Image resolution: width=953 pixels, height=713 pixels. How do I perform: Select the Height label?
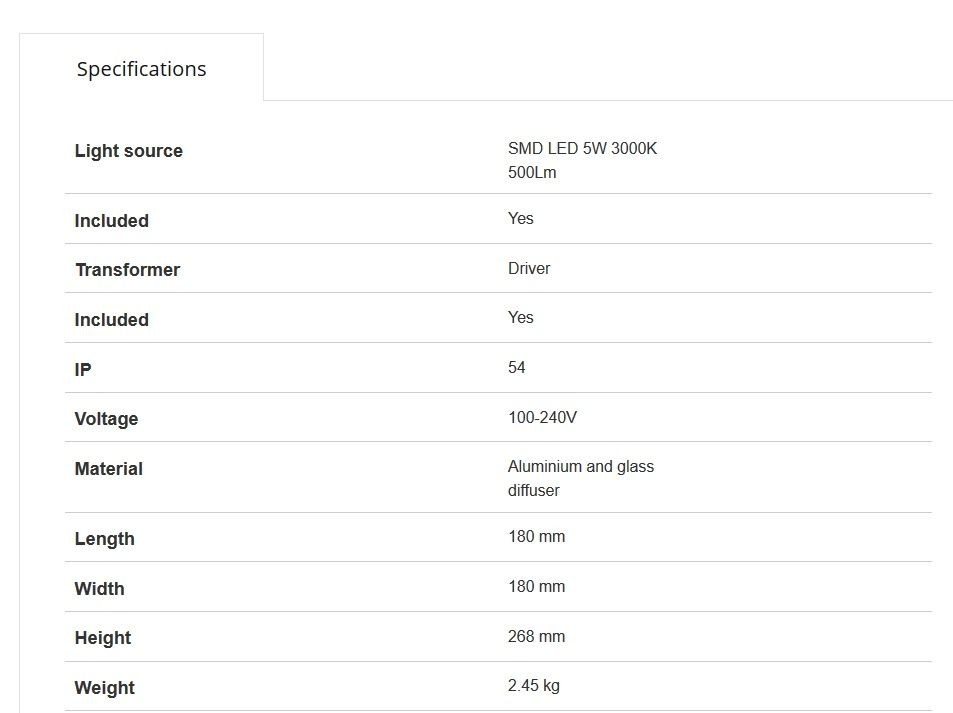tap(103, 638)
